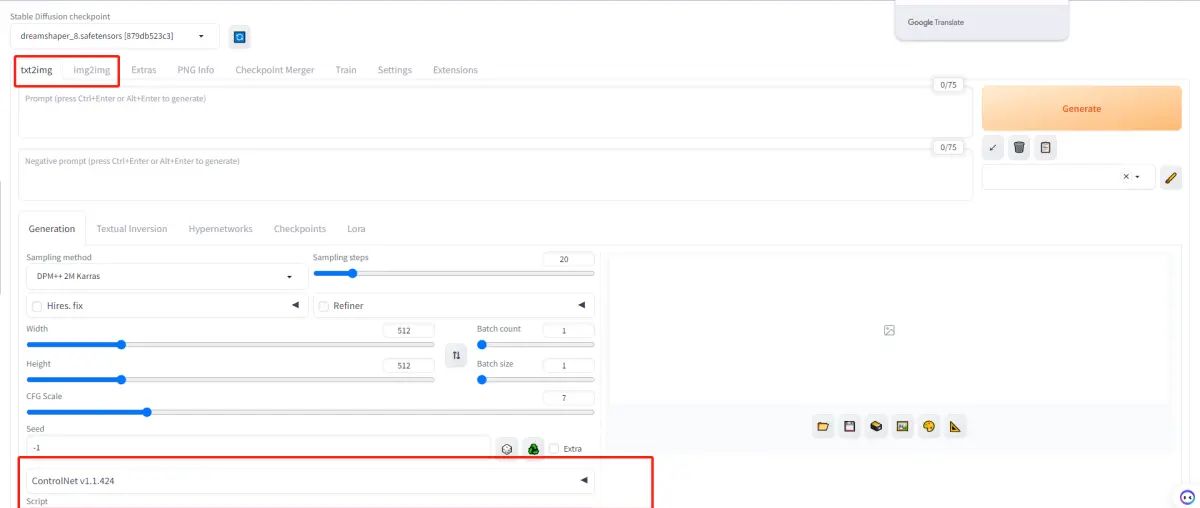Click the green recycle reuse seed icon
Image resolution: width=1200 pixels, height=508 pixels.
click(x=534, y=449)
